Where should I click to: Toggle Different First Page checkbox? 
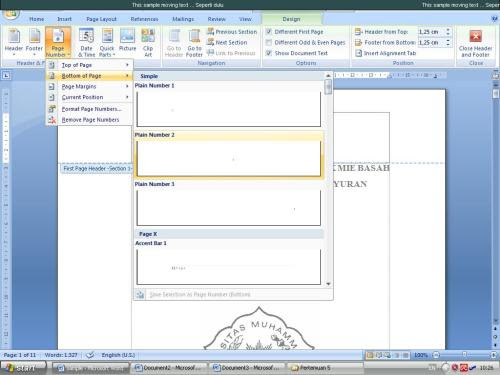pos(269,32)
